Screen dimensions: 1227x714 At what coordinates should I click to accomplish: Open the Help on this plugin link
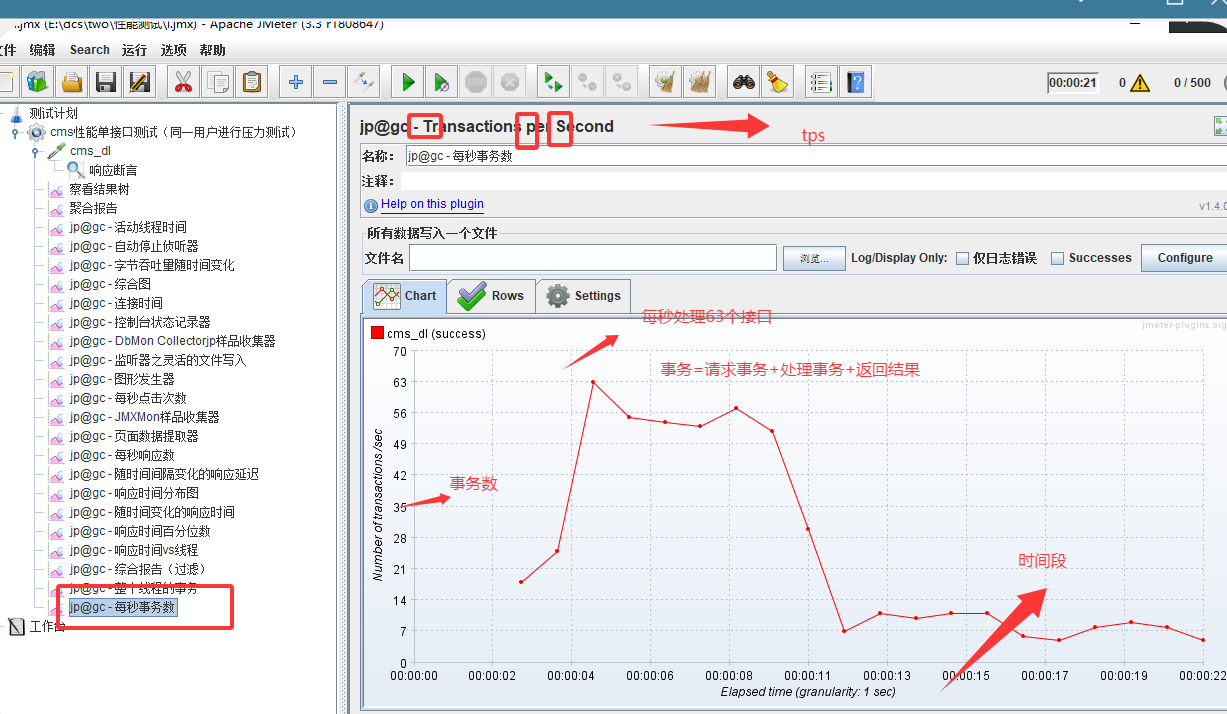432,204
